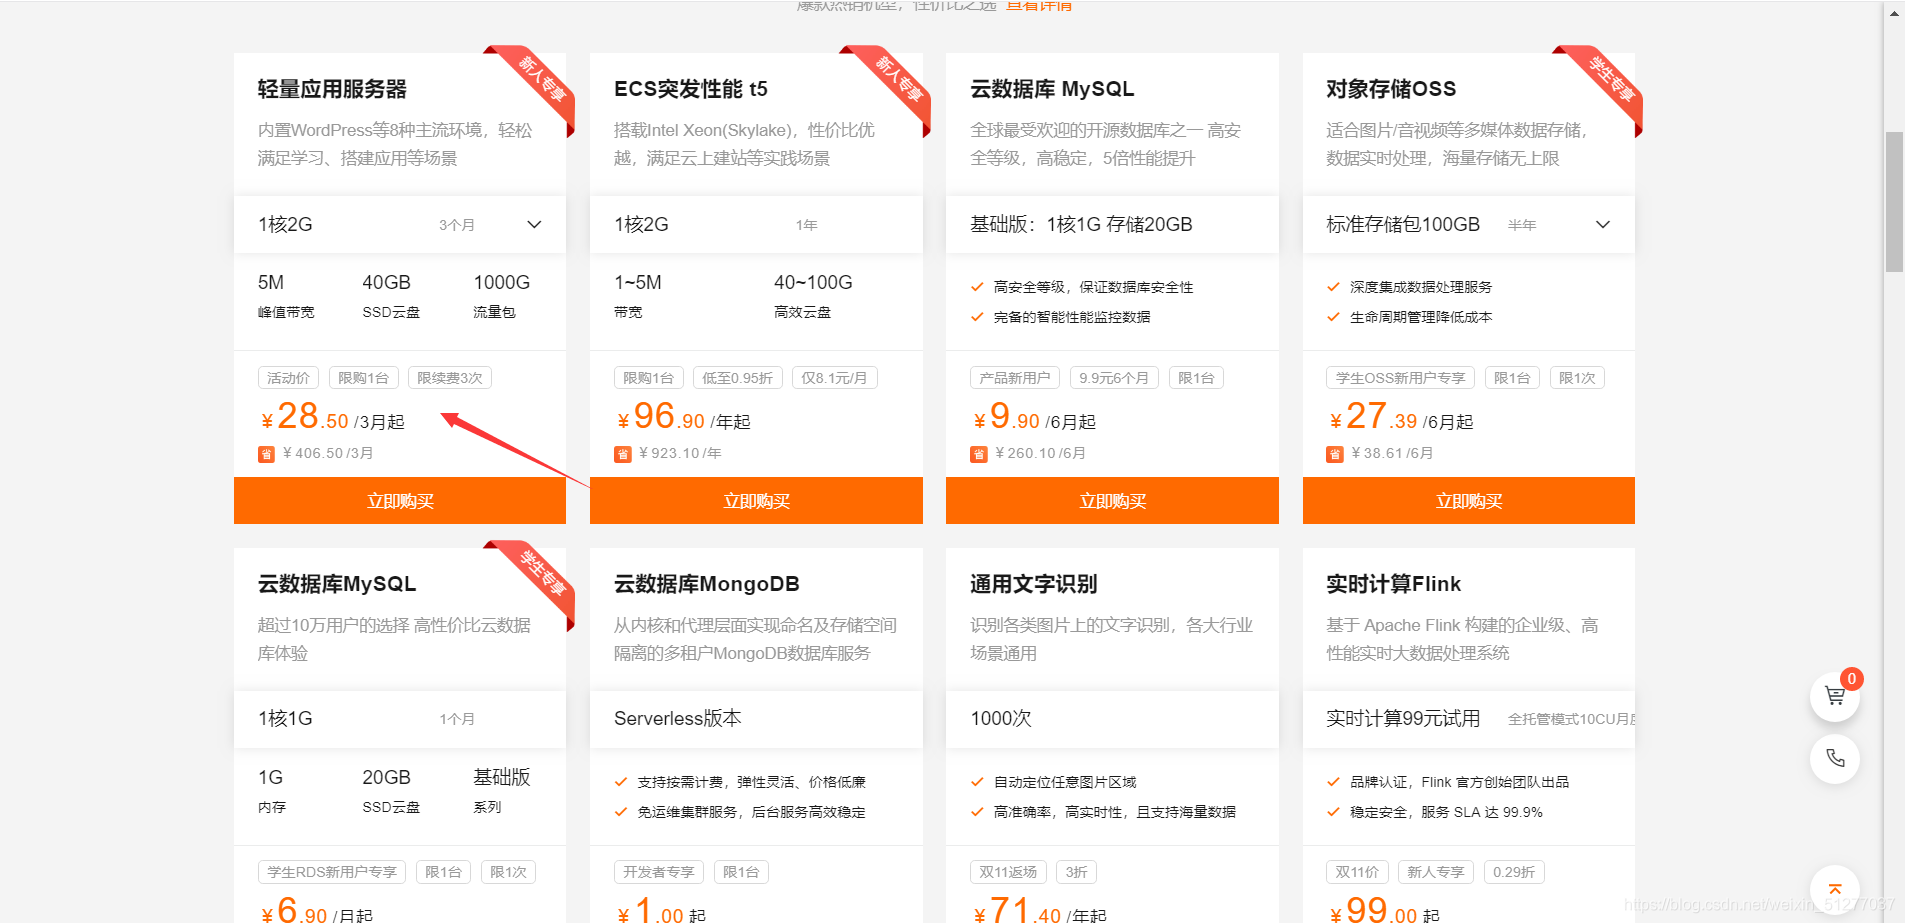
Task: Open the ECS突发性能 t5 product title
Action: (691, 89)
